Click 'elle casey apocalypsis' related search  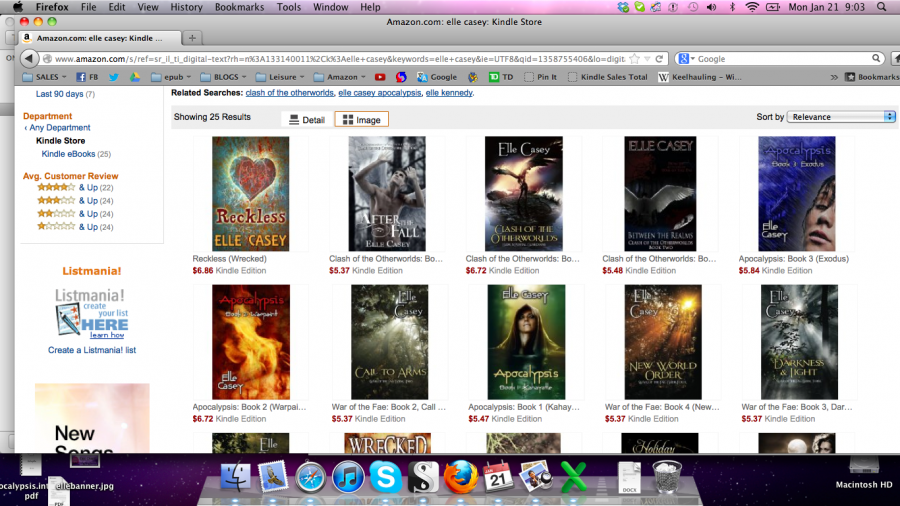pos(379,92)
